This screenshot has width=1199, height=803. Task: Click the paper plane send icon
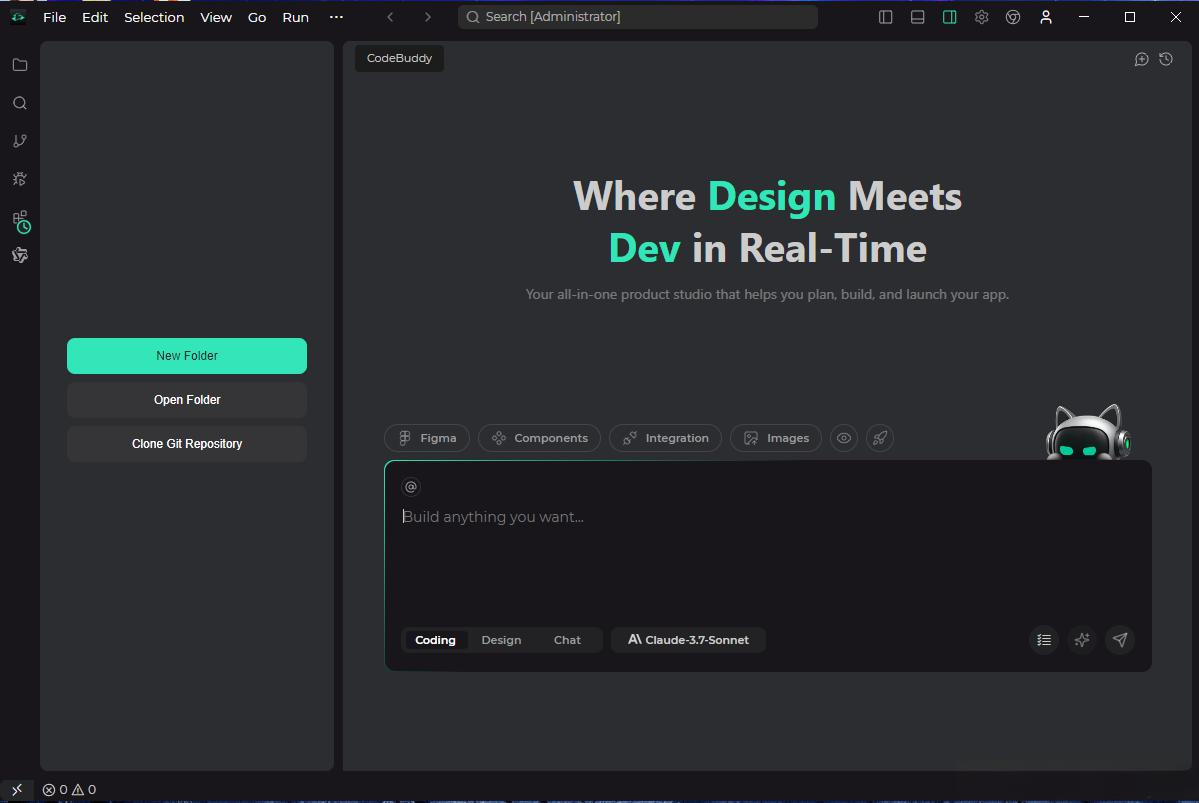pyautogui.click(x=1120, y=640)
